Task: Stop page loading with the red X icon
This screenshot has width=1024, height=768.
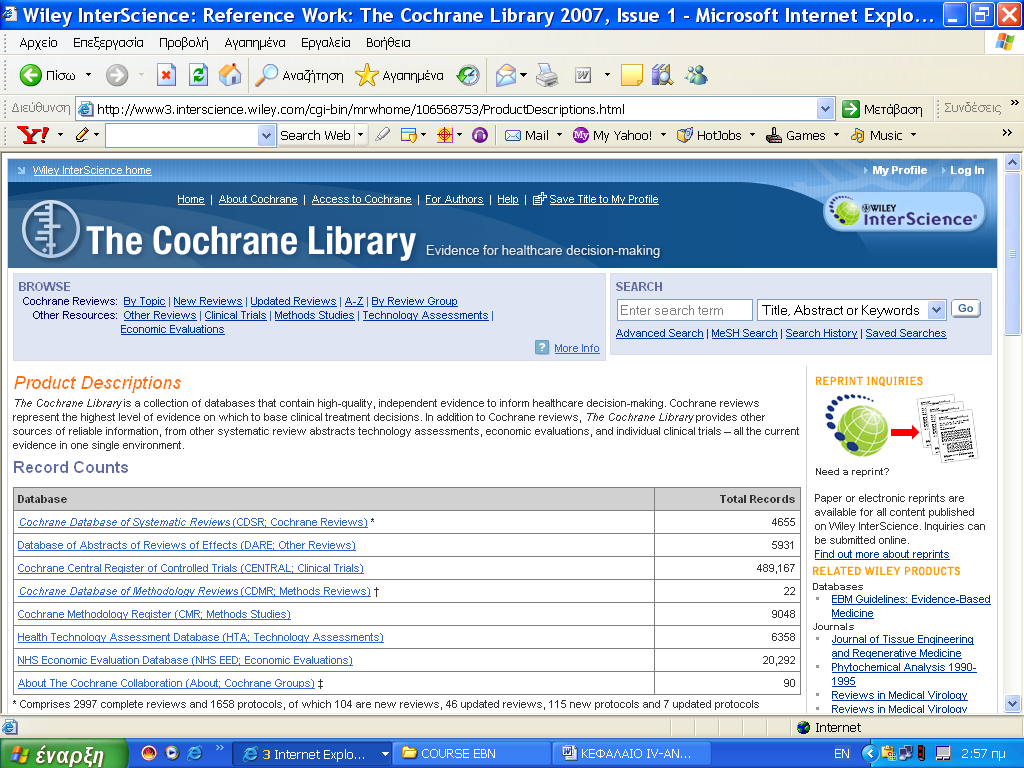Action: [x=167, y=75]
